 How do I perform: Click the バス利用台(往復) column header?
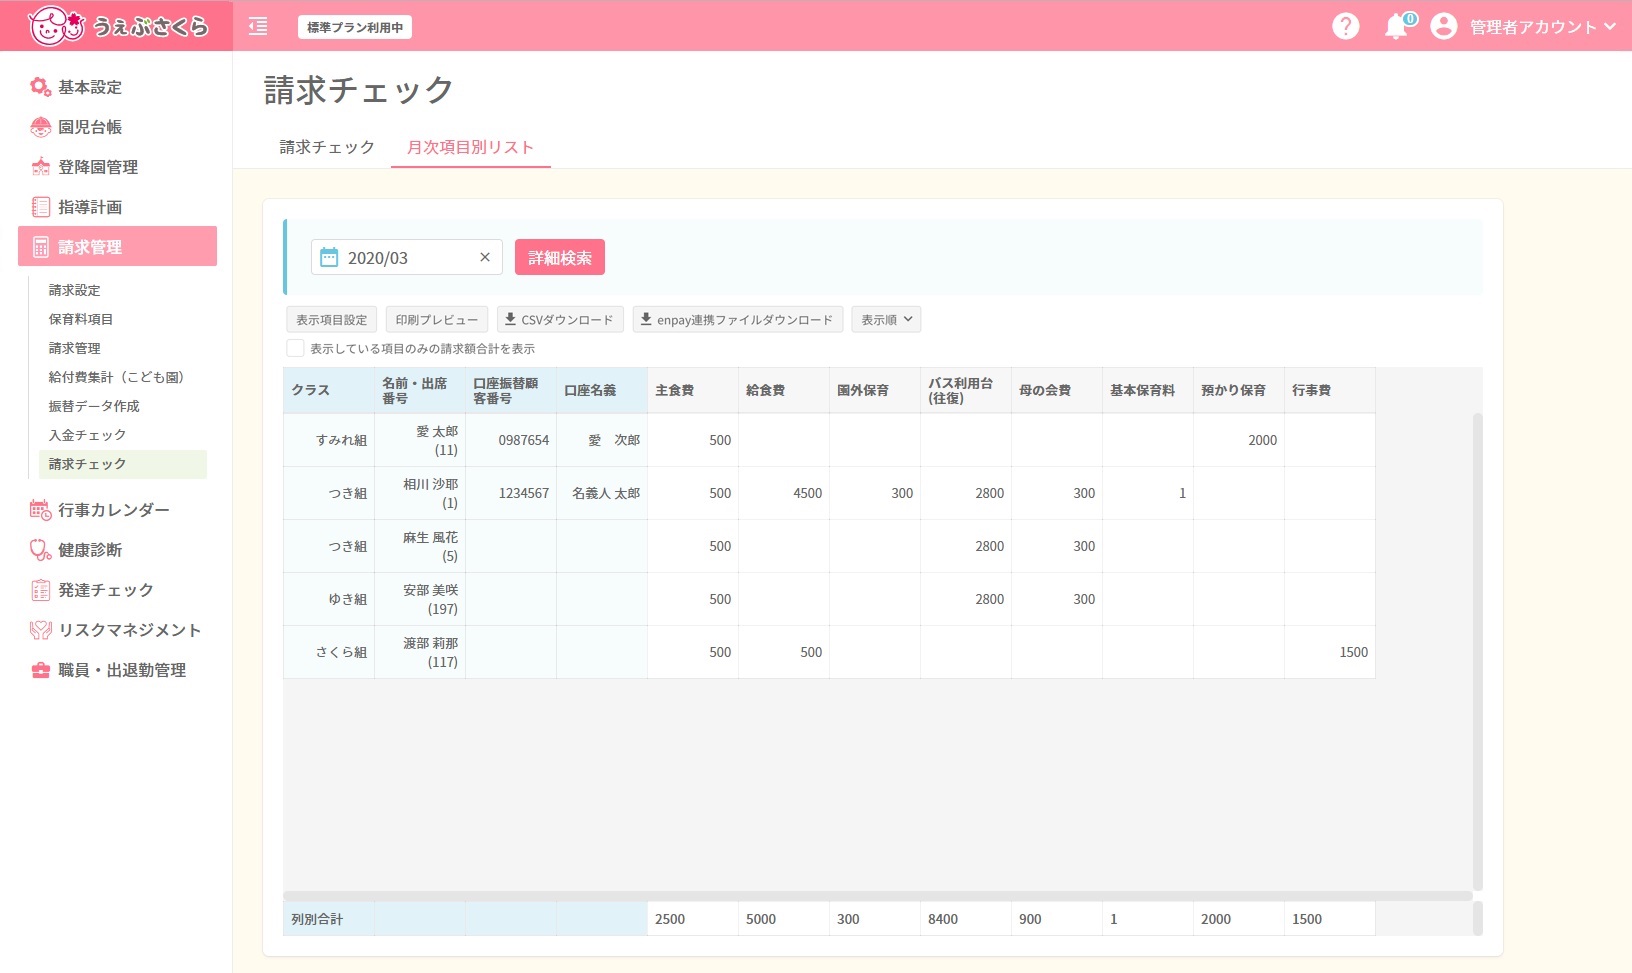966,390
